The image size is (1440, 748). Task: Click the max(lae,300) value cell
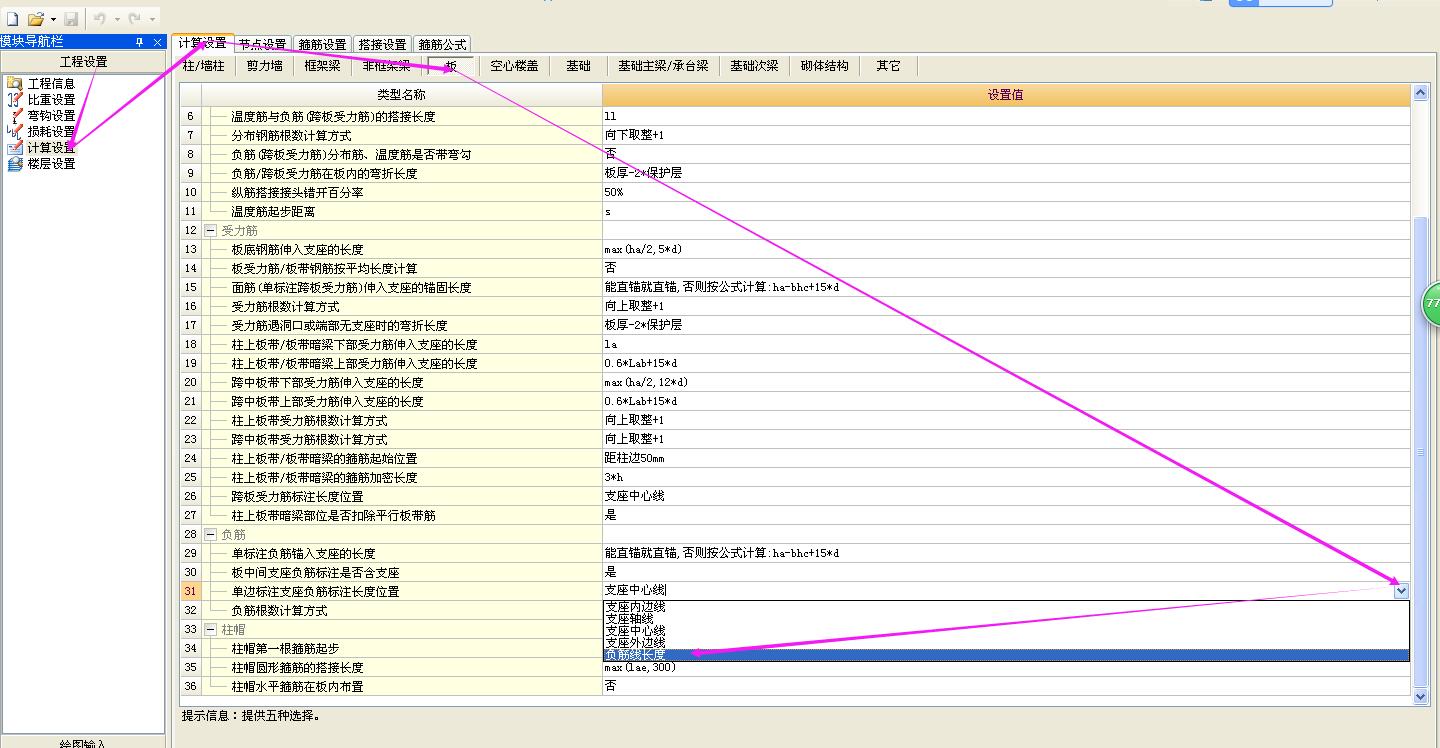coord(1006,667)
